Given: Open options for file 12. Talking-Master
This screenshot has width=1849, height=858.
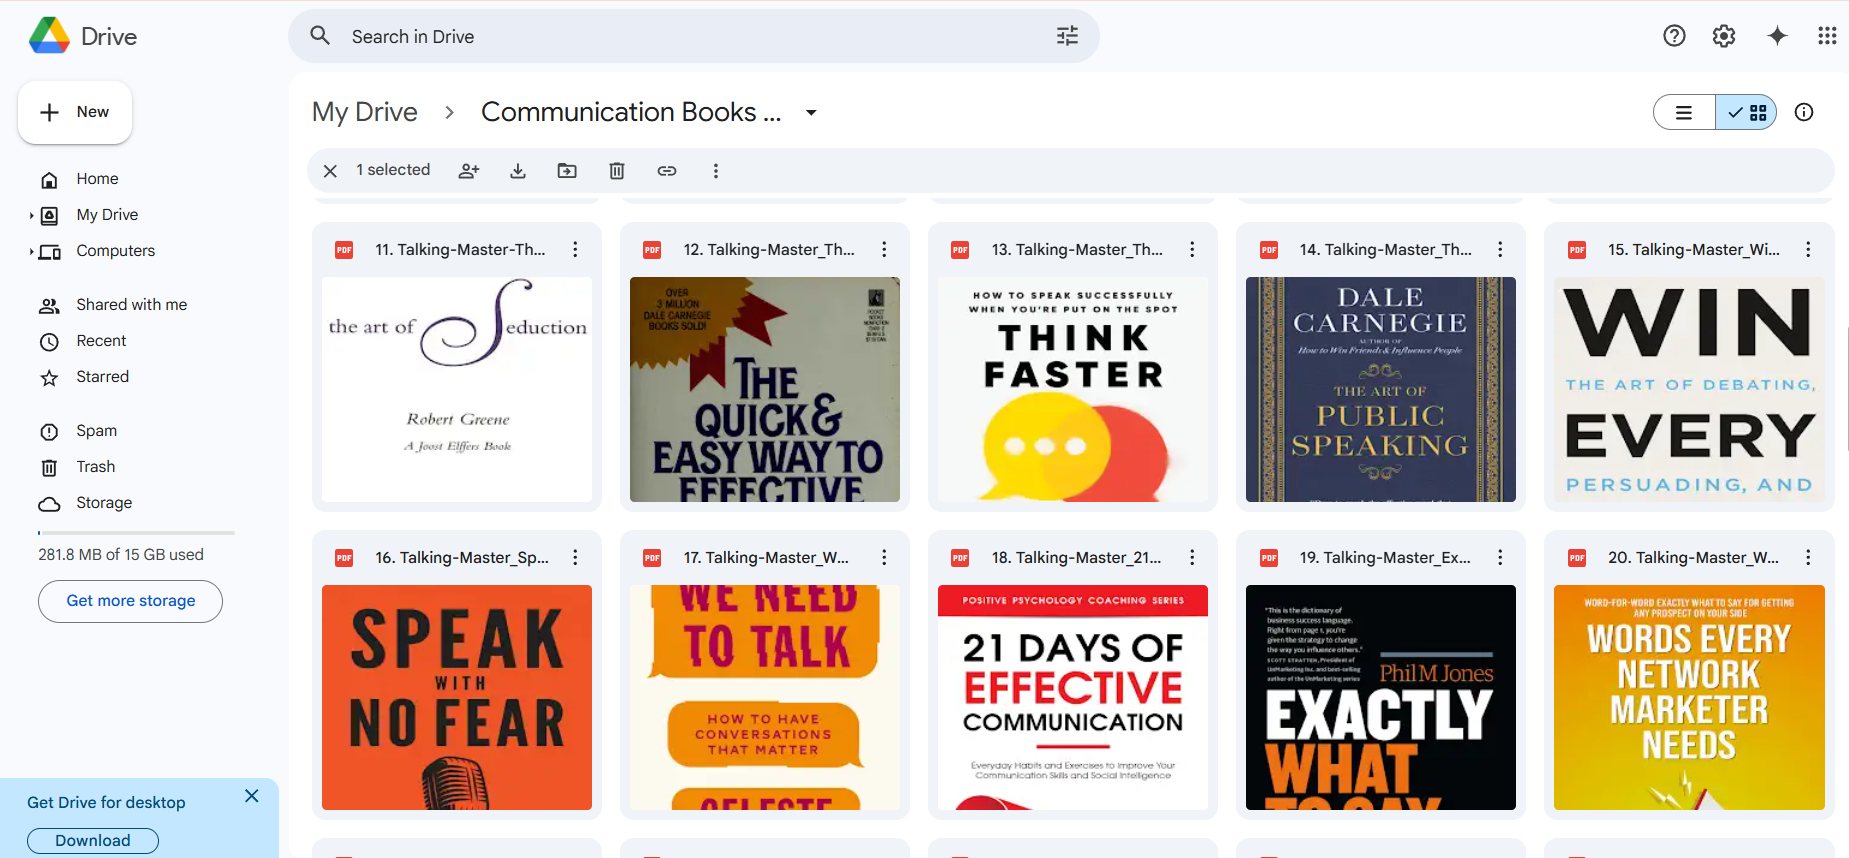Looking at the screenshot, I should pos(884,249).
